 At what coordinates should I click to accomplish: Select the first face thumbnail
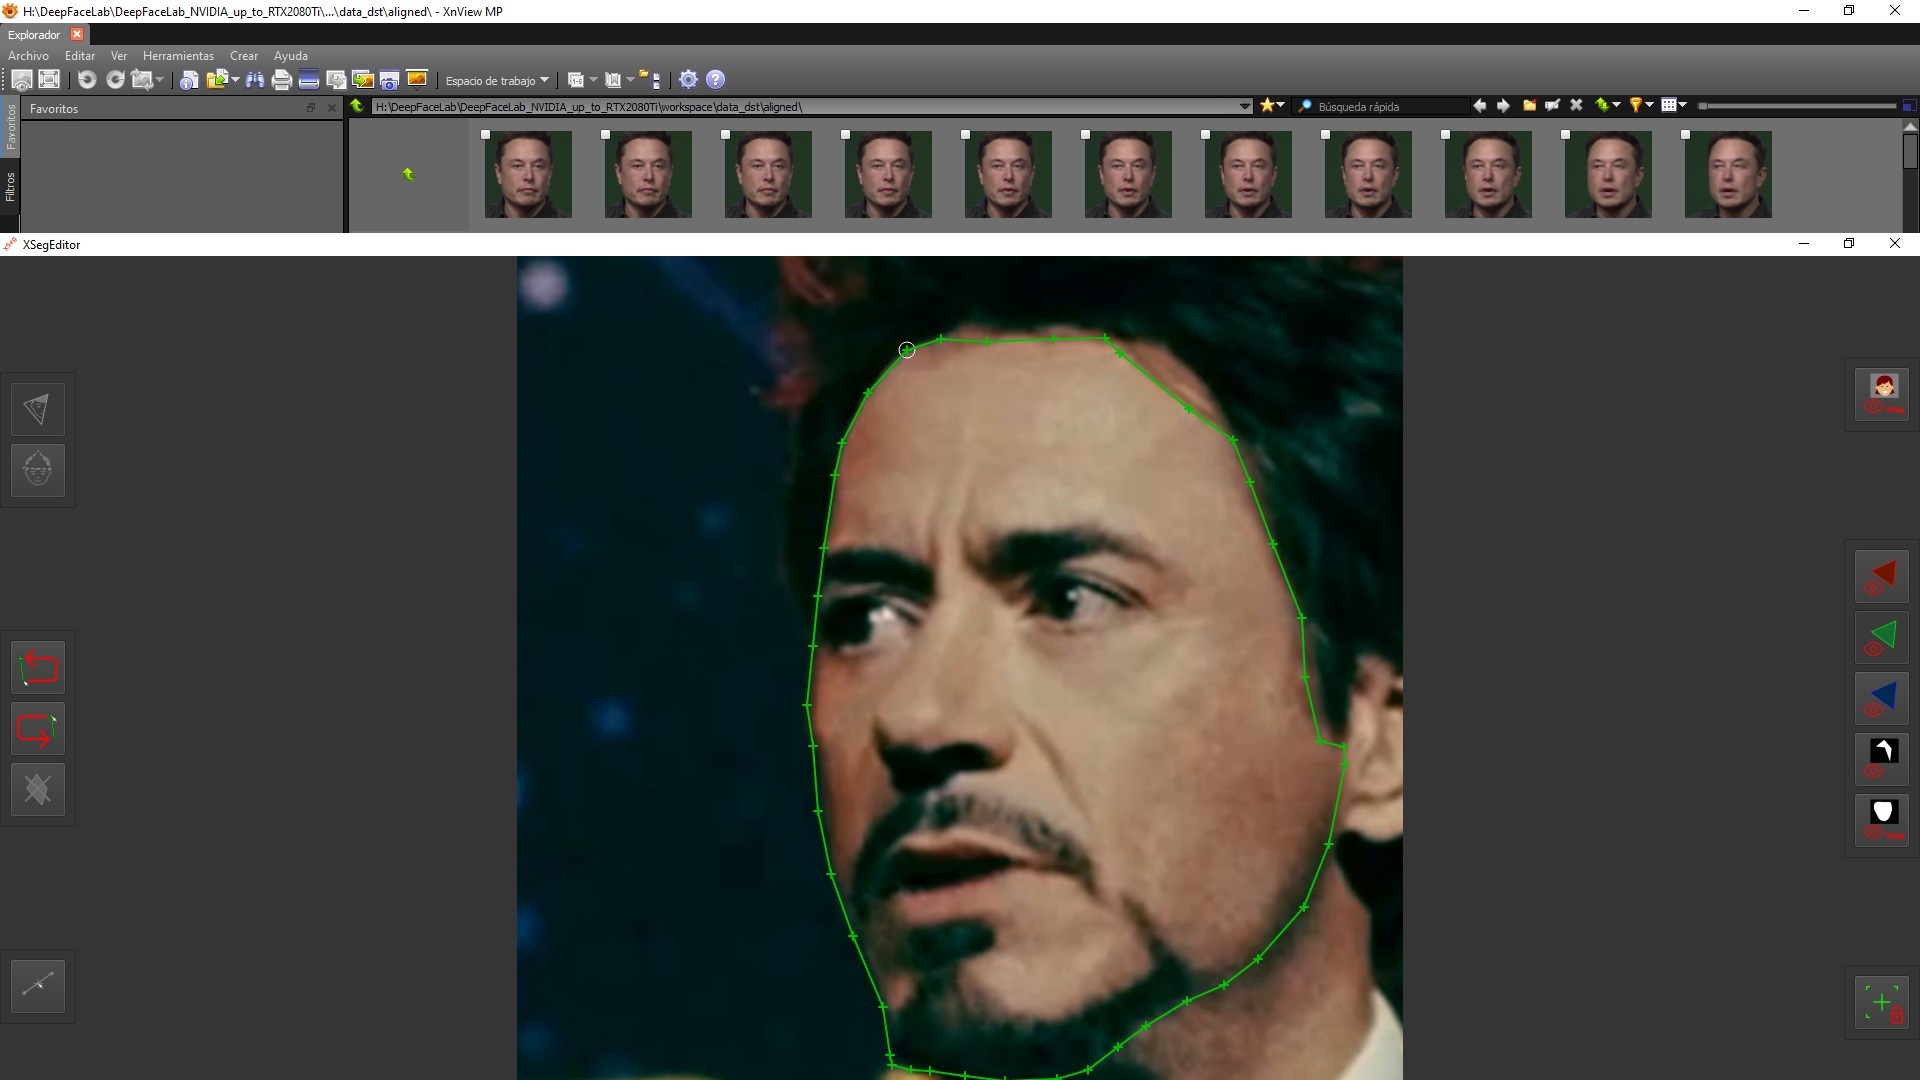pos(528,174)
